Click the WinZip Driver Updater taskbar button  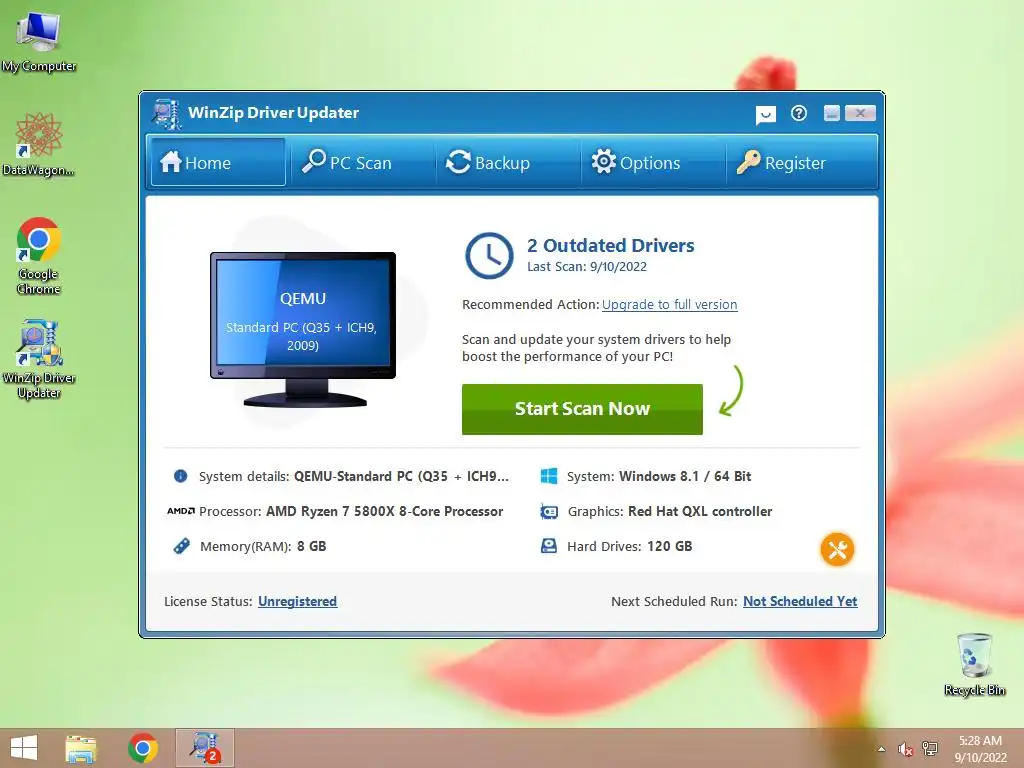204,748
